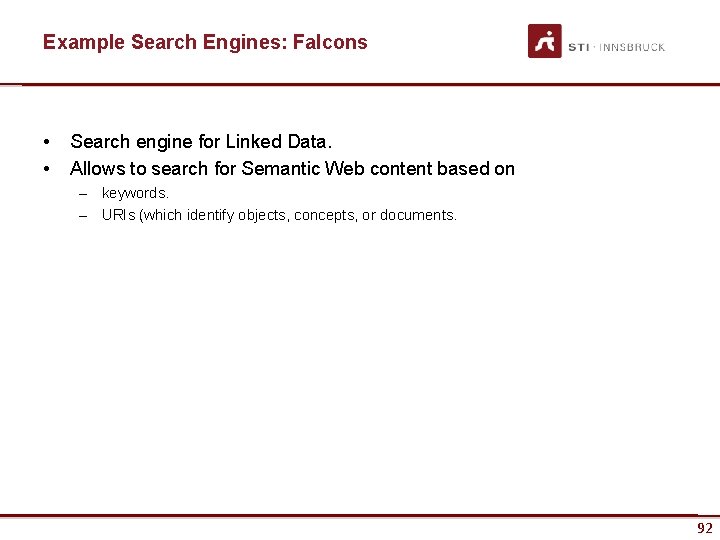
Task: Click the 'Search engine for Linked Data' bullet
Action: [x=201, y=142]
